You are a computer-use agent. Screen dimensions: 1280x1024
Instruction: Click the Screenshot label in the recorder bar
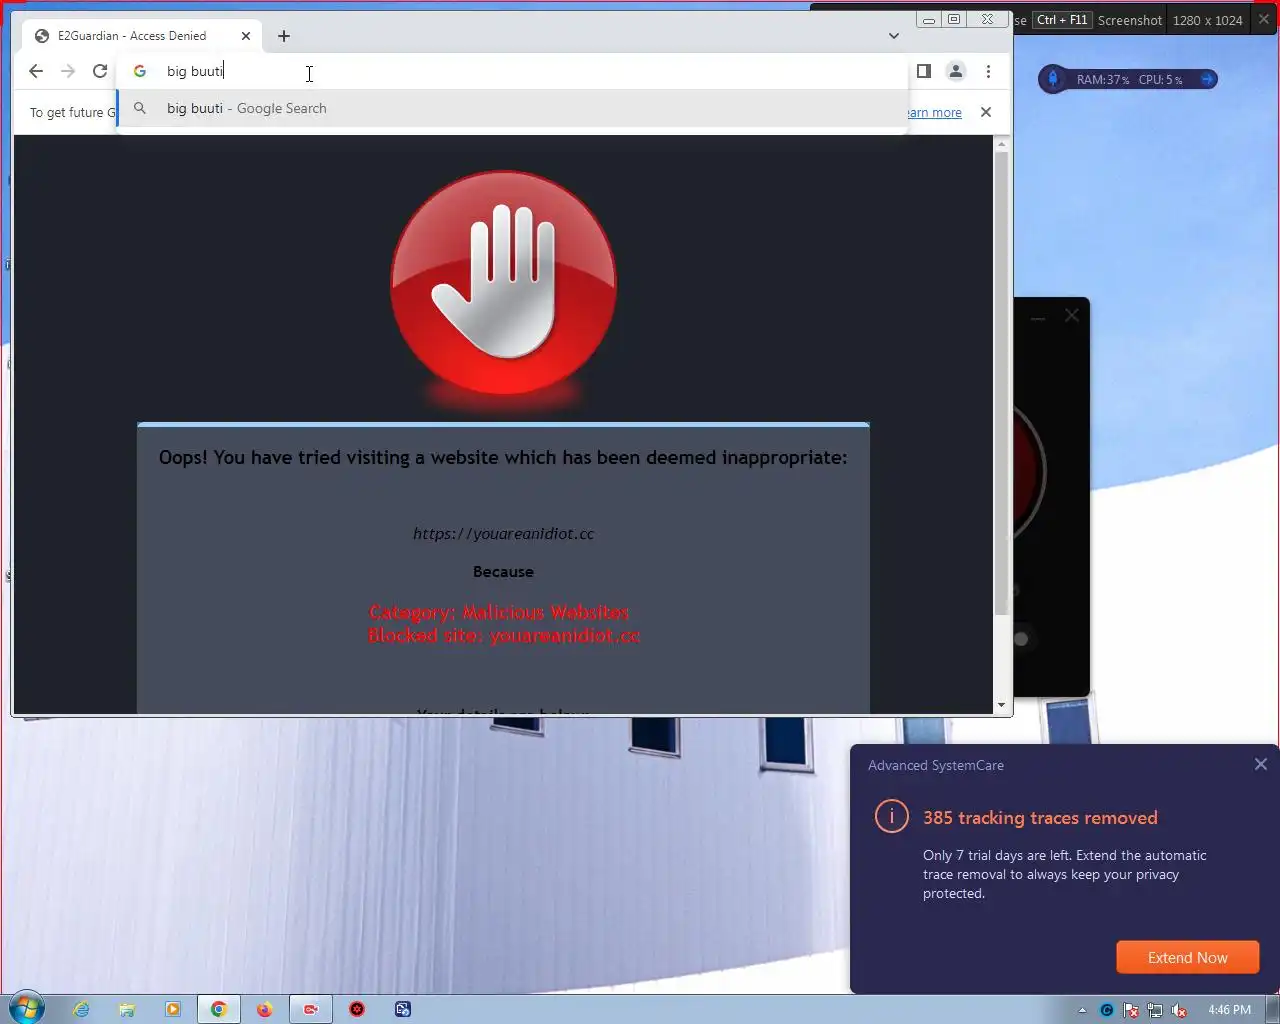(x=1130, y=20)
